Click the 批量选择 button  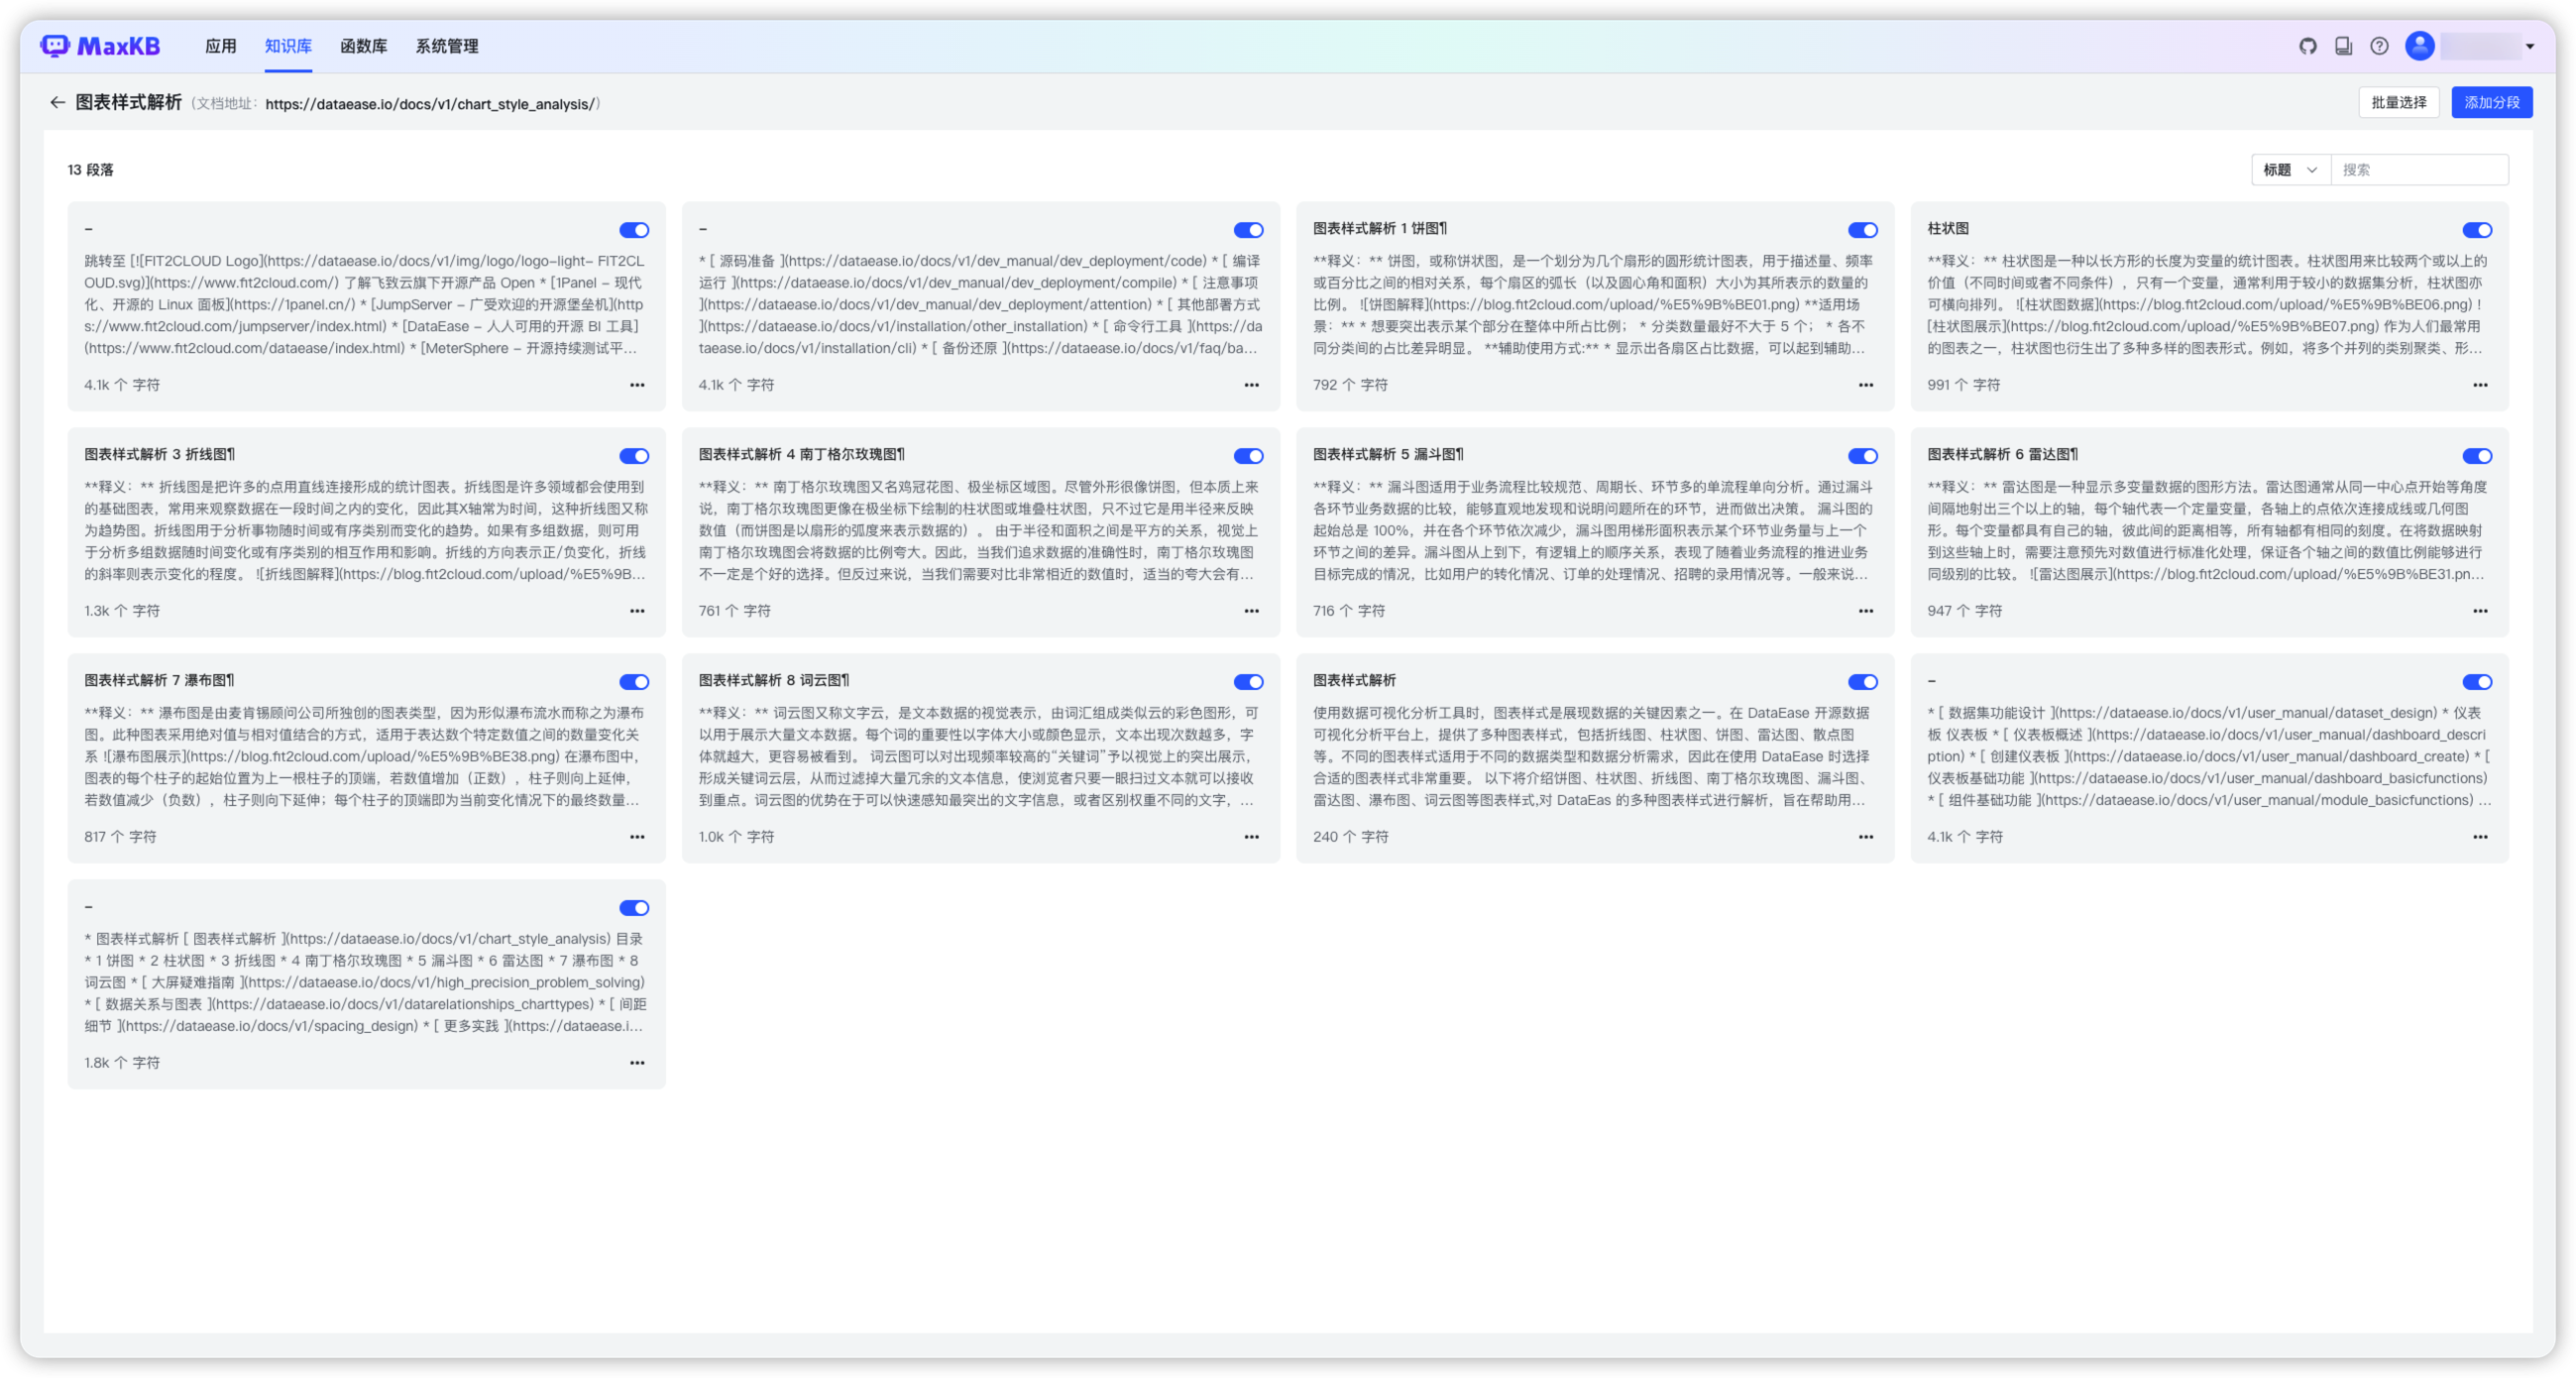point(2398,103)
